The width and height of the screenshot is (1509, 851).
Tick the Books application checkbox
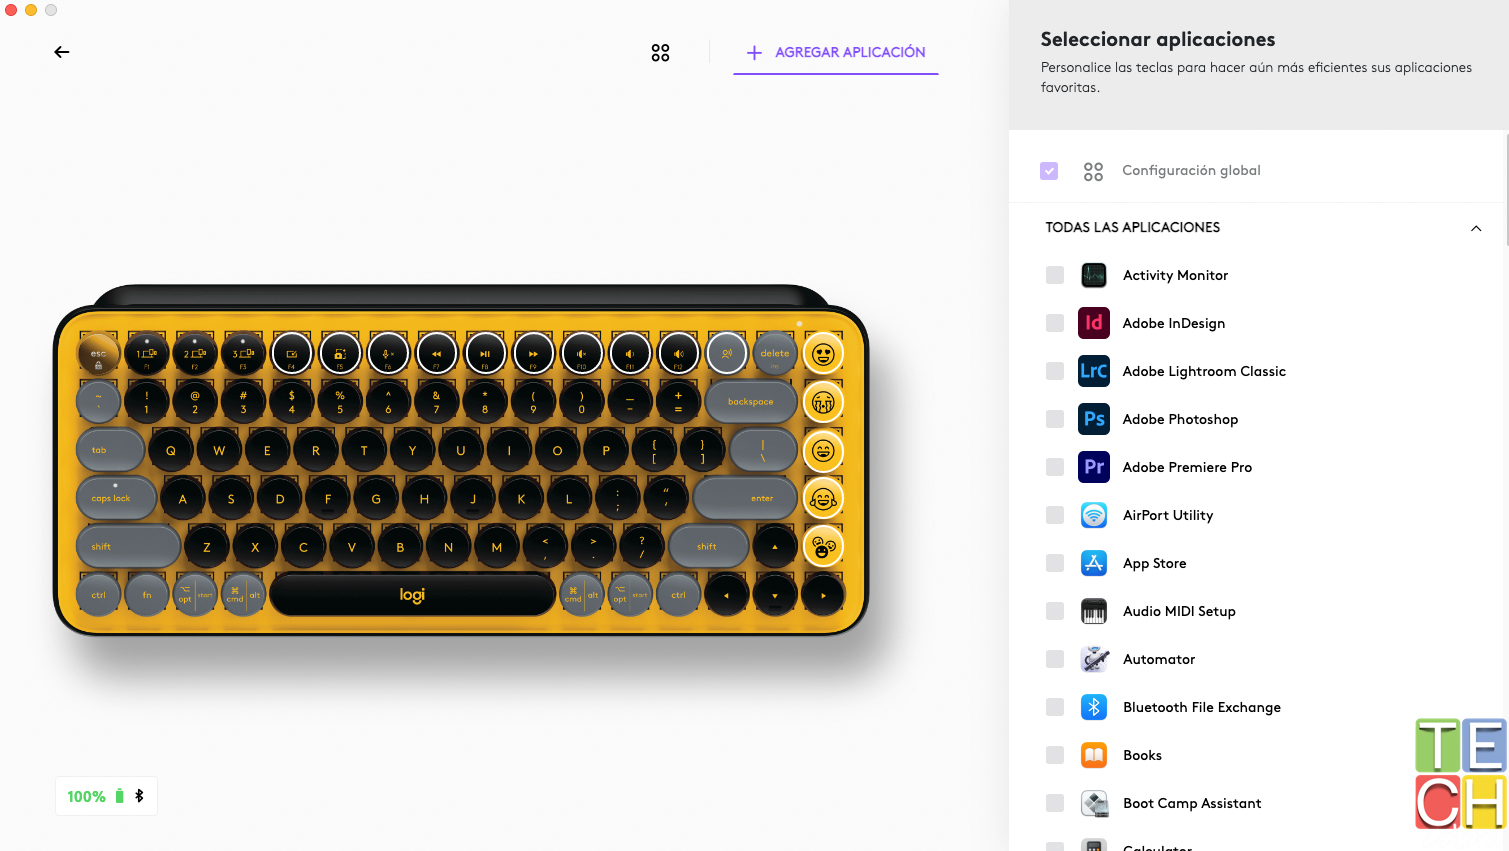pyautogui.click(x=1055, y=755)
